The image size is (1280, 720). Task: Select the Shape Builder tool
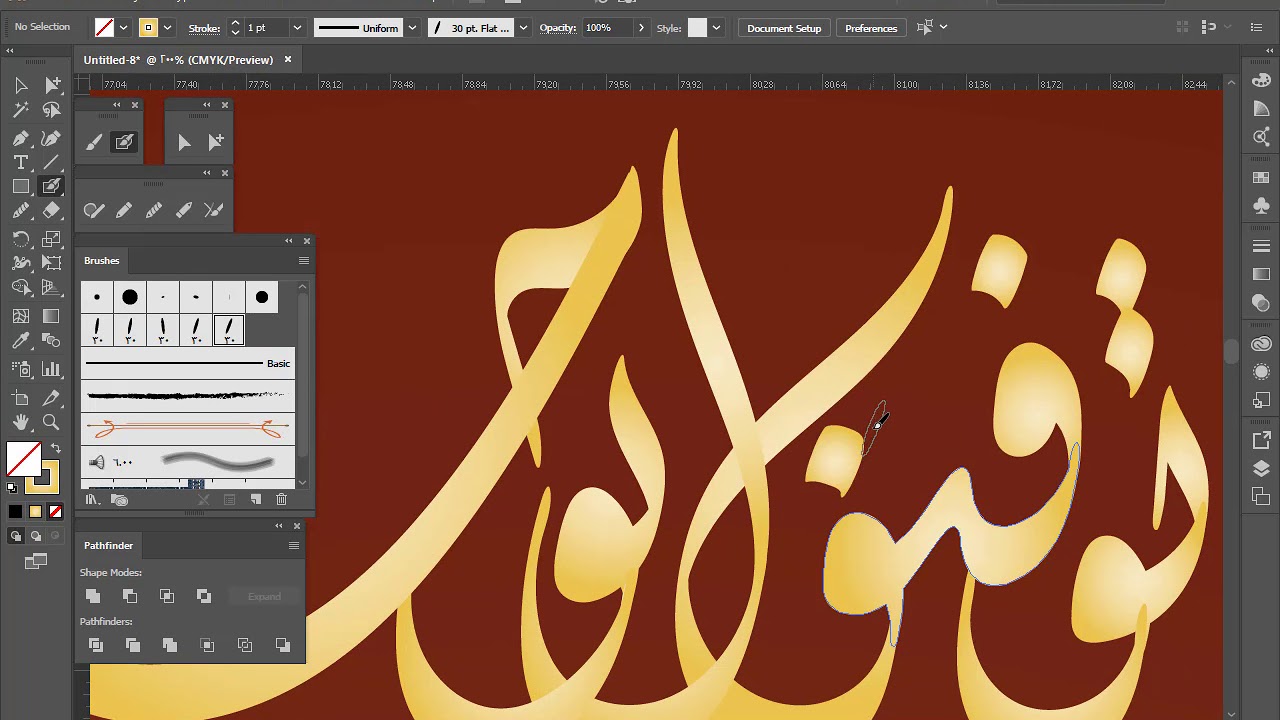click(x=21, y=288)
